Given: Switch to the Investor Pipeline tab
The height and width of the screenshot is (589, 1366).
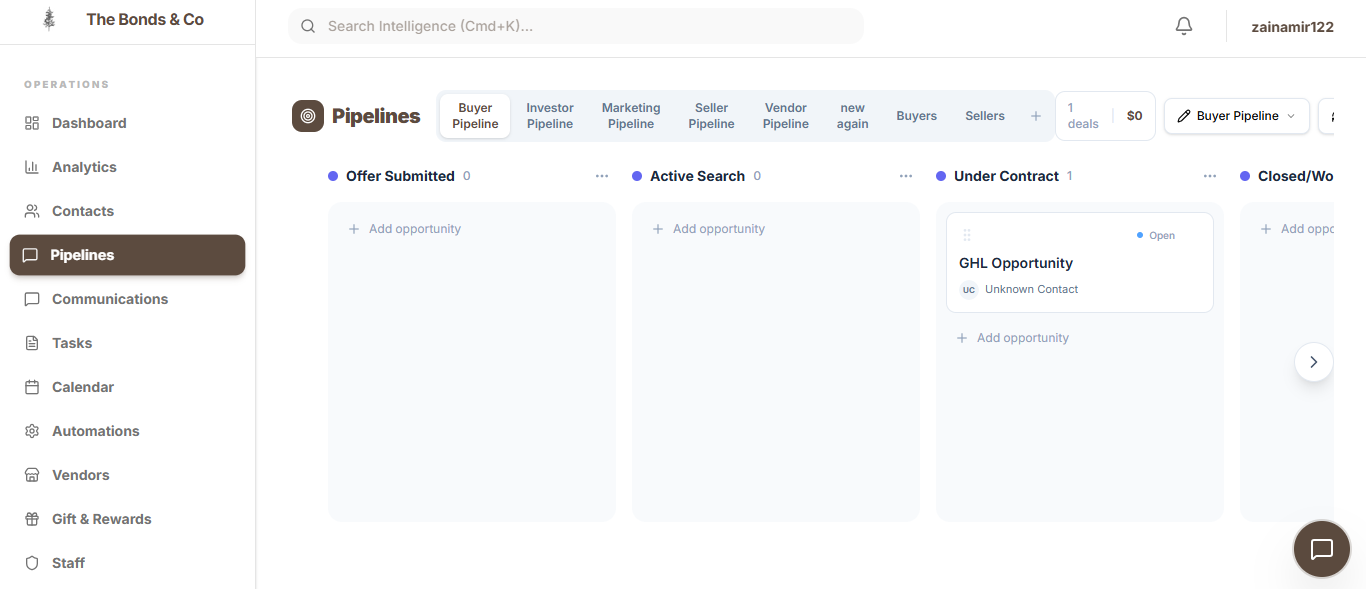Looking at the screenshot, I should point(549,115).
